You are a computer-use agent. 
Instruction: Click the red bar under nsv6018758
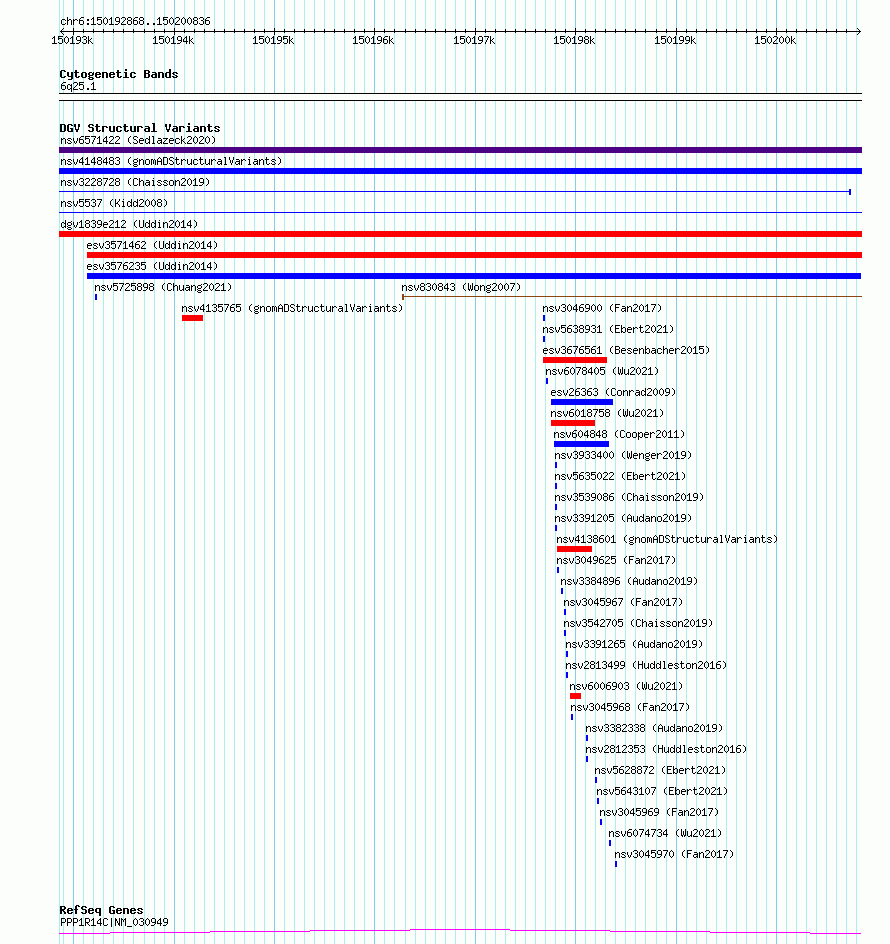click(x=573, y=424)
